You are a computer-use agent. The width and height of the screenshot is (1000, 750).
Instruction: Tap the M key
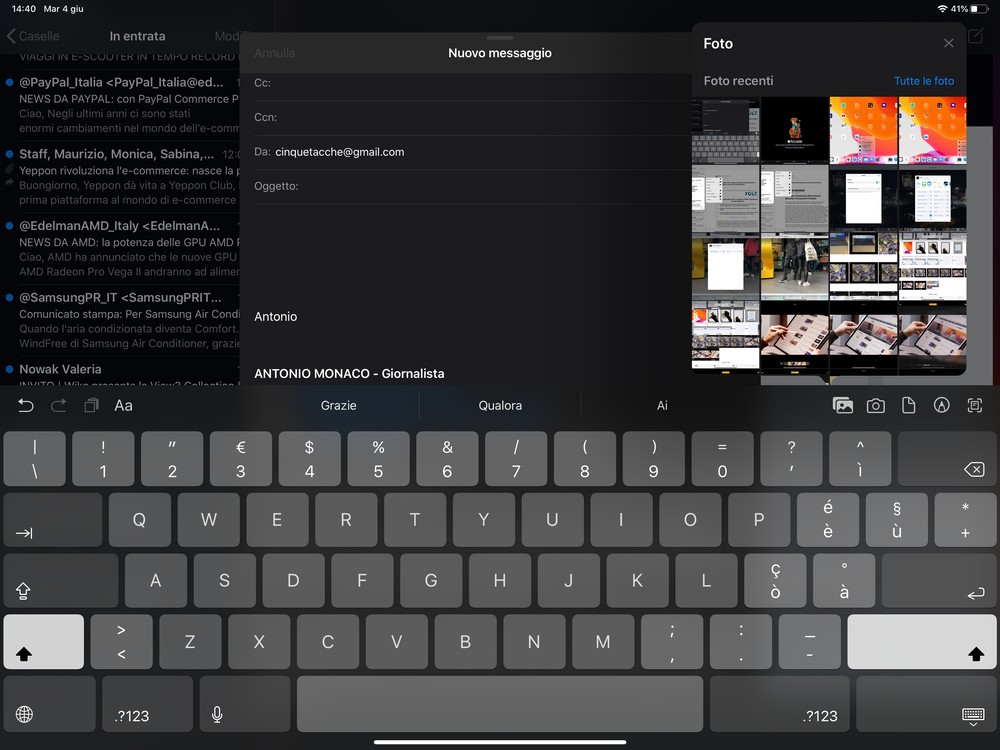point(603,641)
